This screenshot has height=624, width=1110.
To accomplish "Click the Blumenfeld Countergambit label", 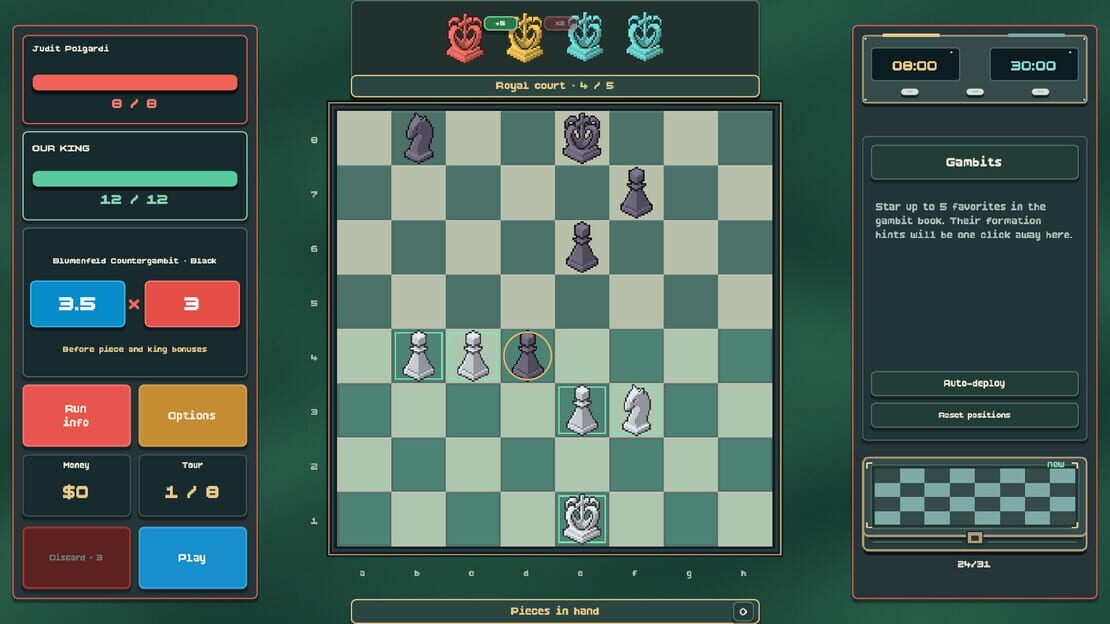I will coord(135,261).
